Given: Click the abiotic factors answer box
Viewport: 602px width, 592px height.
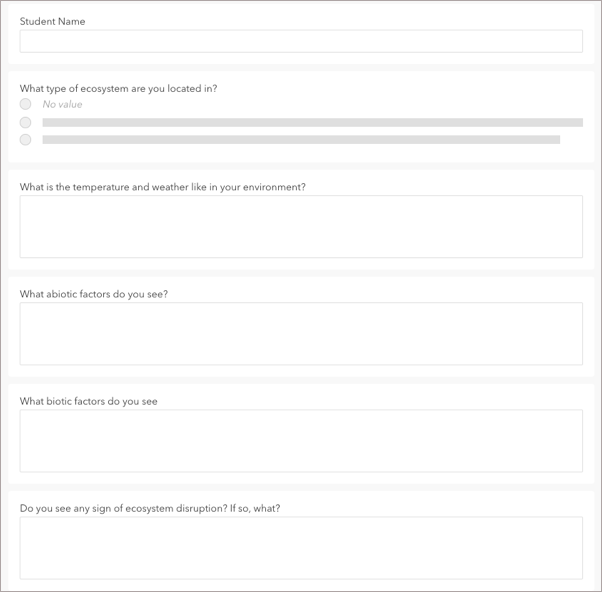Looking at the screenshot, I should [x=300, y=334].
